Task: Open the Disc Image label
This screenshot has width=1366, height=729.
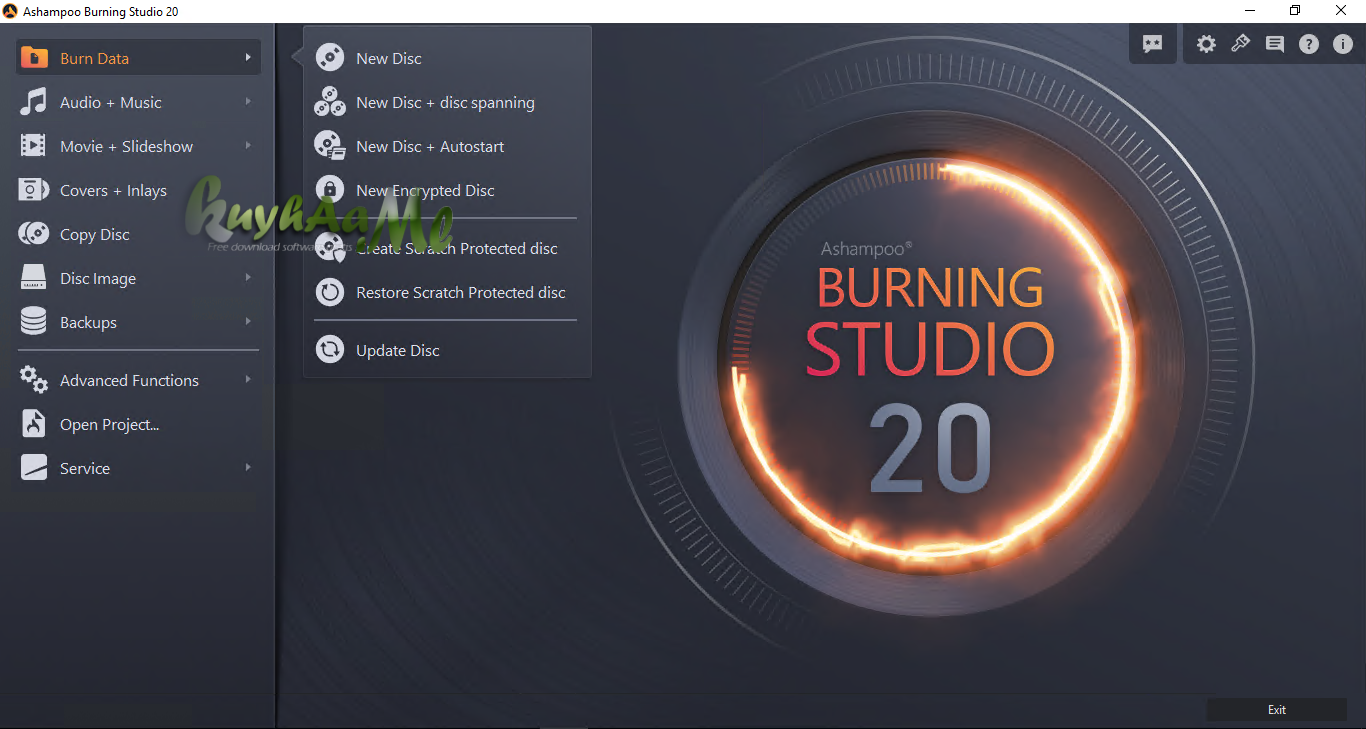Action: tap(98, 279)
